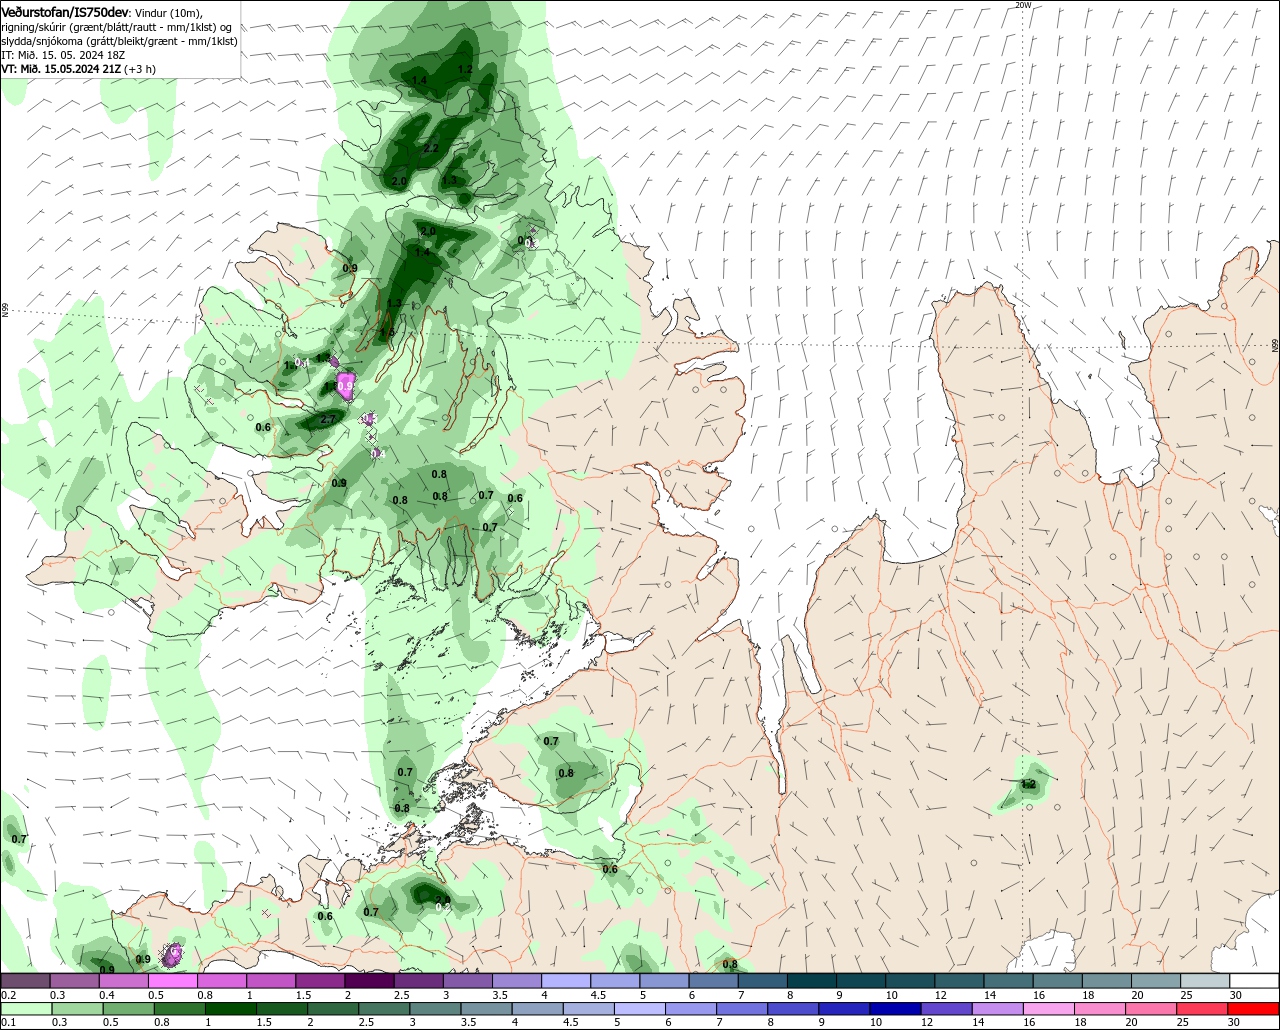
Task: Click the lavender 4 swatch in the upper legend row
Action: 565,981
